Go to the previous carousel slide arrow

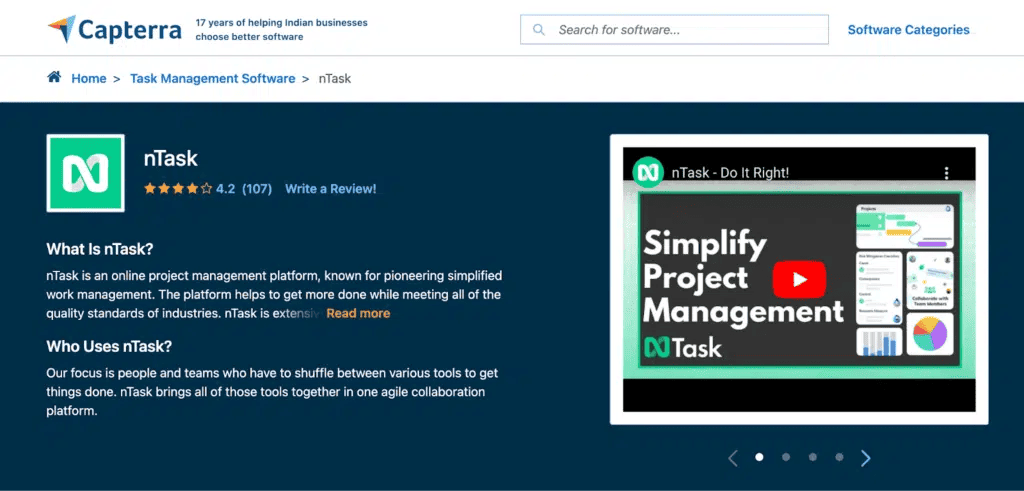[x=733, y=458]
